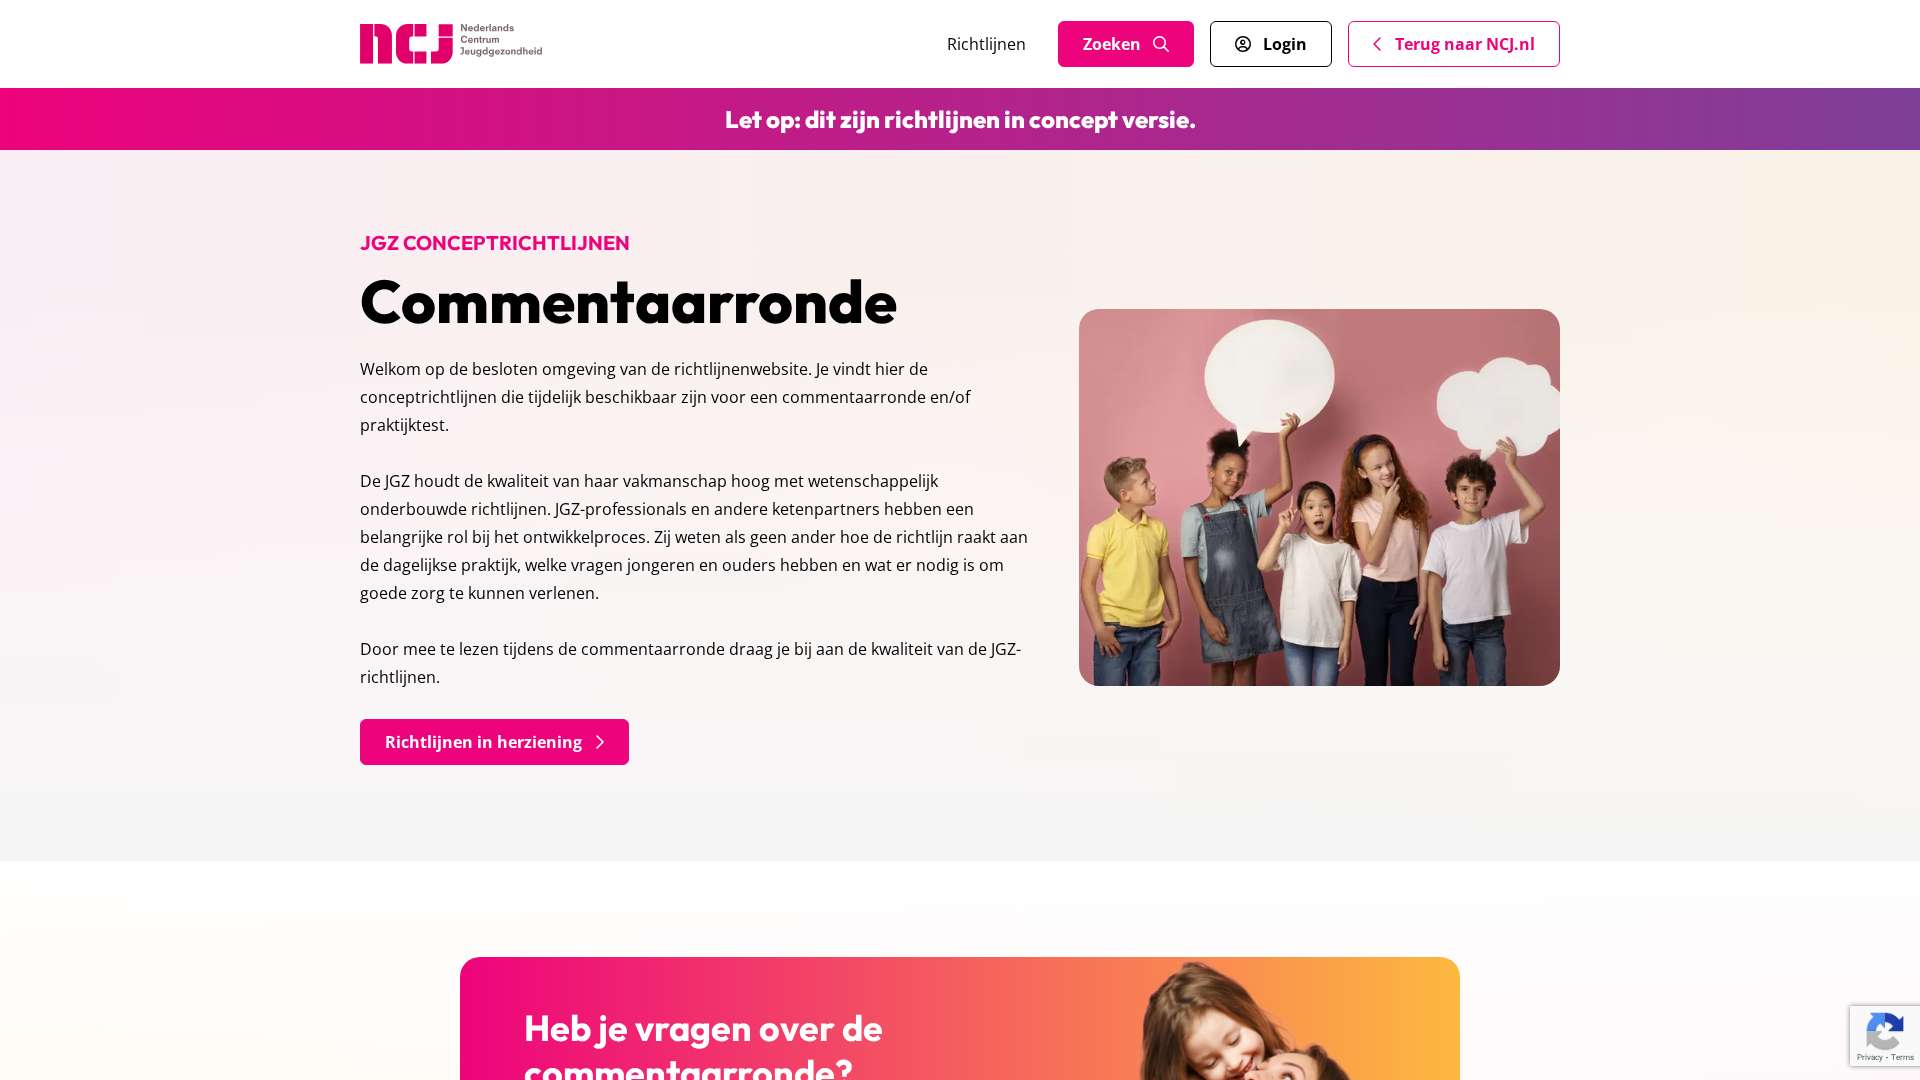Click the JGZ CONCEPTRICHTLIJNEN label

point(495,243)
